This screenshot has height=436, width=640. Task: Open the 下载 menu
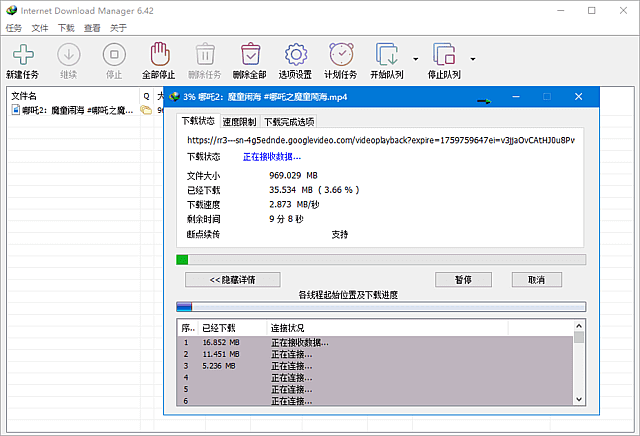click(x=66, y=28)
